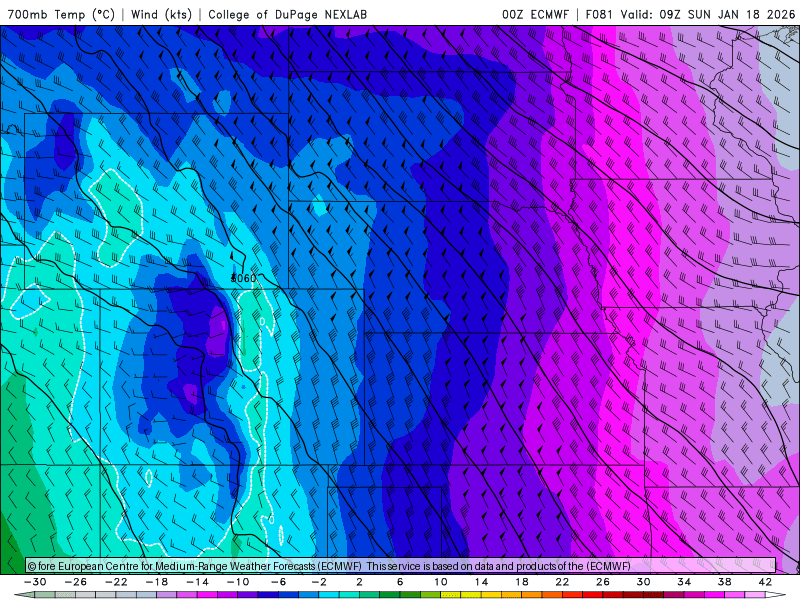Click the 14 colorbar tick label
Viewport: 800px width, 600px height.
click(481, 582)
